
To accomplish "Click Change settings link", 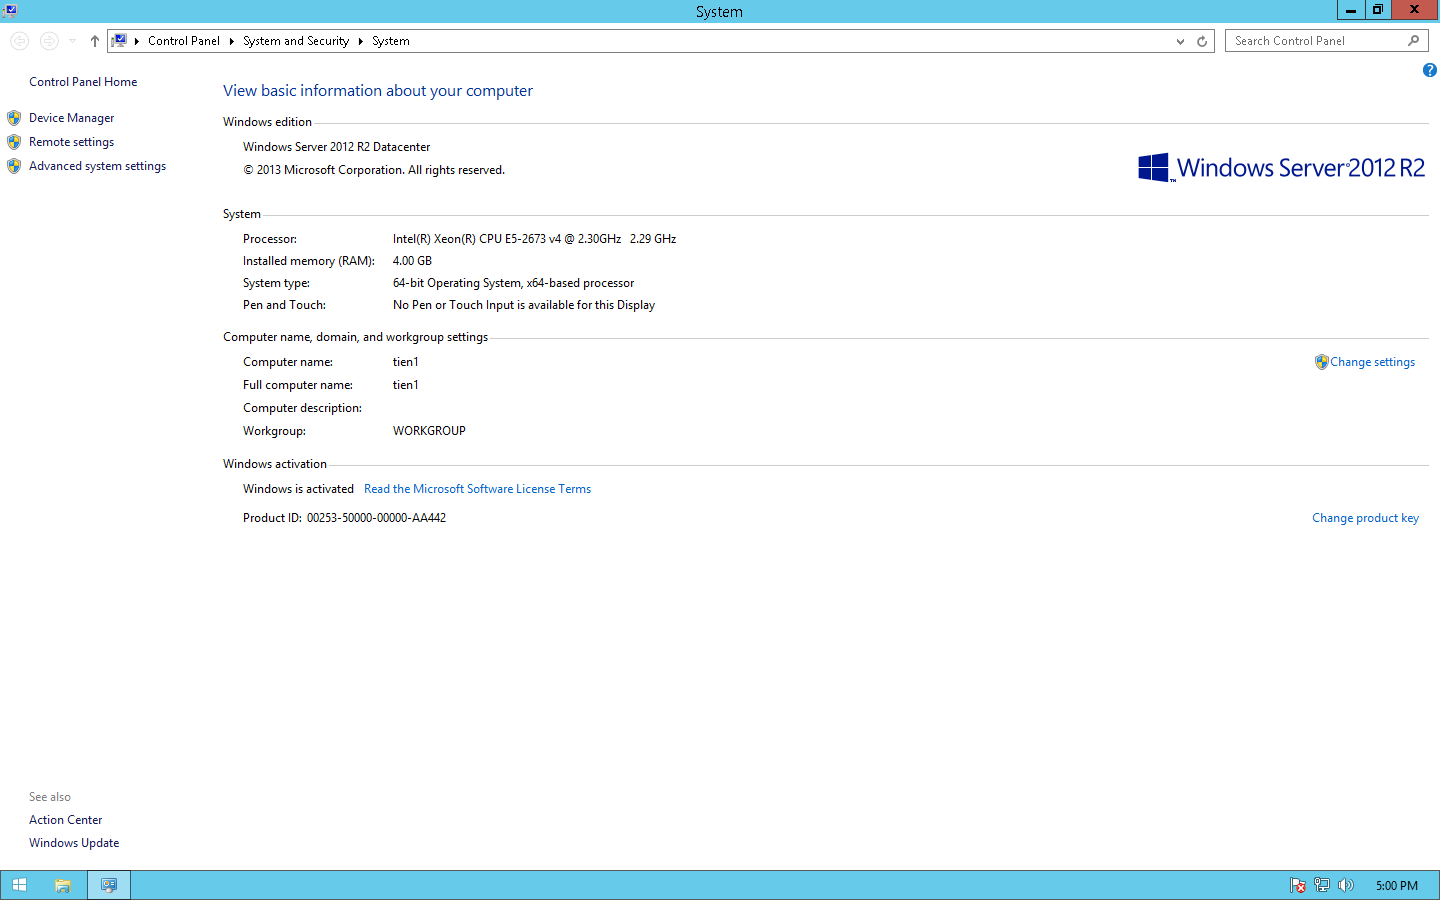I will [1372, 362].
